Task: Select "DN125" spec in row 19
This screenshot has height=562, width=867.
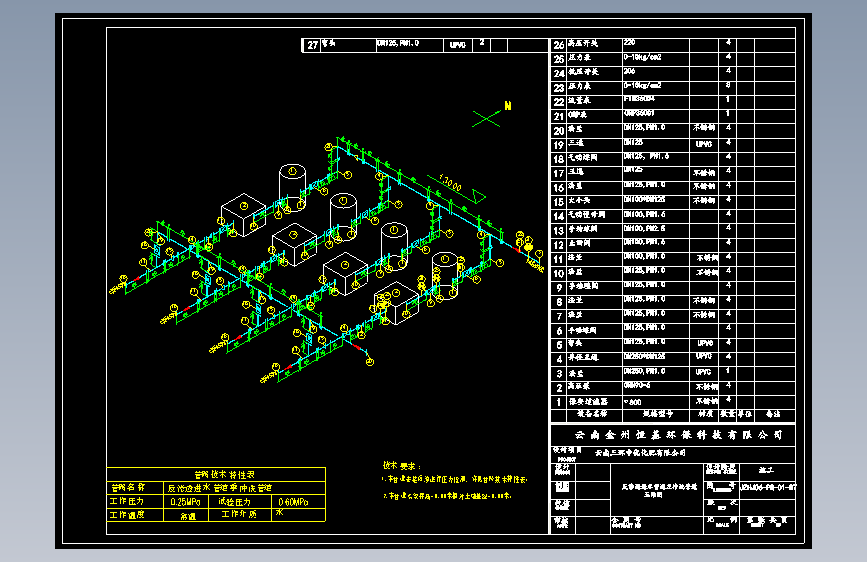Action: [x=634, y=142]
